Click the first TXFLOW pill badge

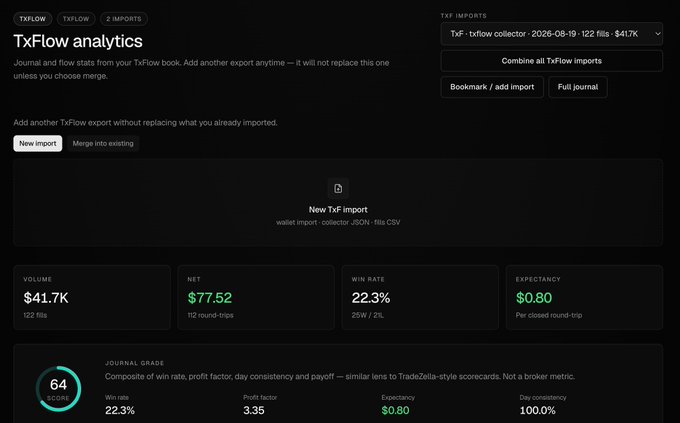pos(33,19)
